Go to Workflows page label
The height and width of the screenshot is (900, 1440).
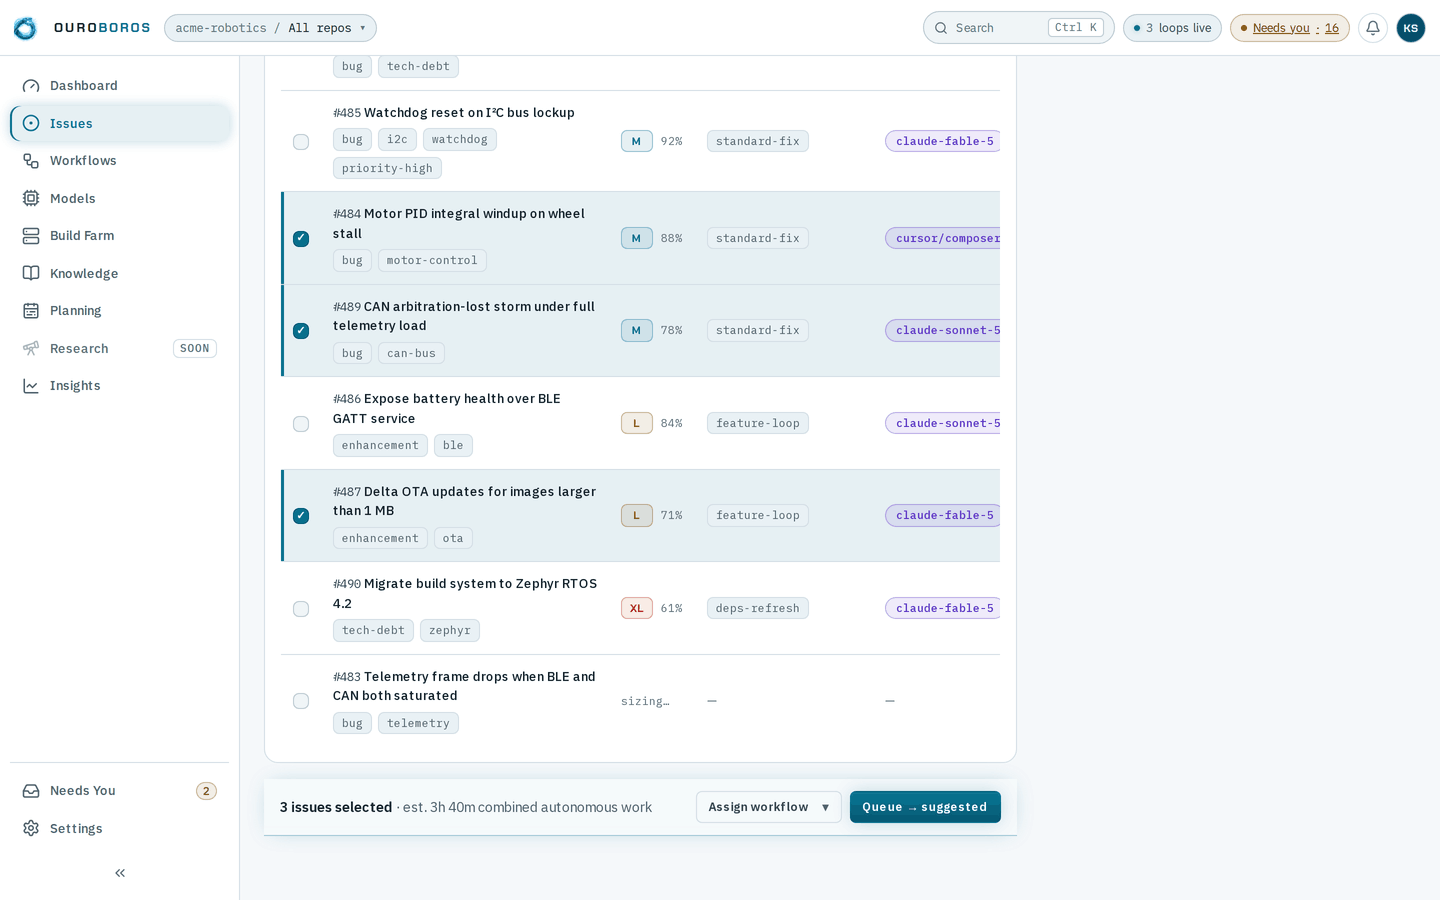pos(83,161)
